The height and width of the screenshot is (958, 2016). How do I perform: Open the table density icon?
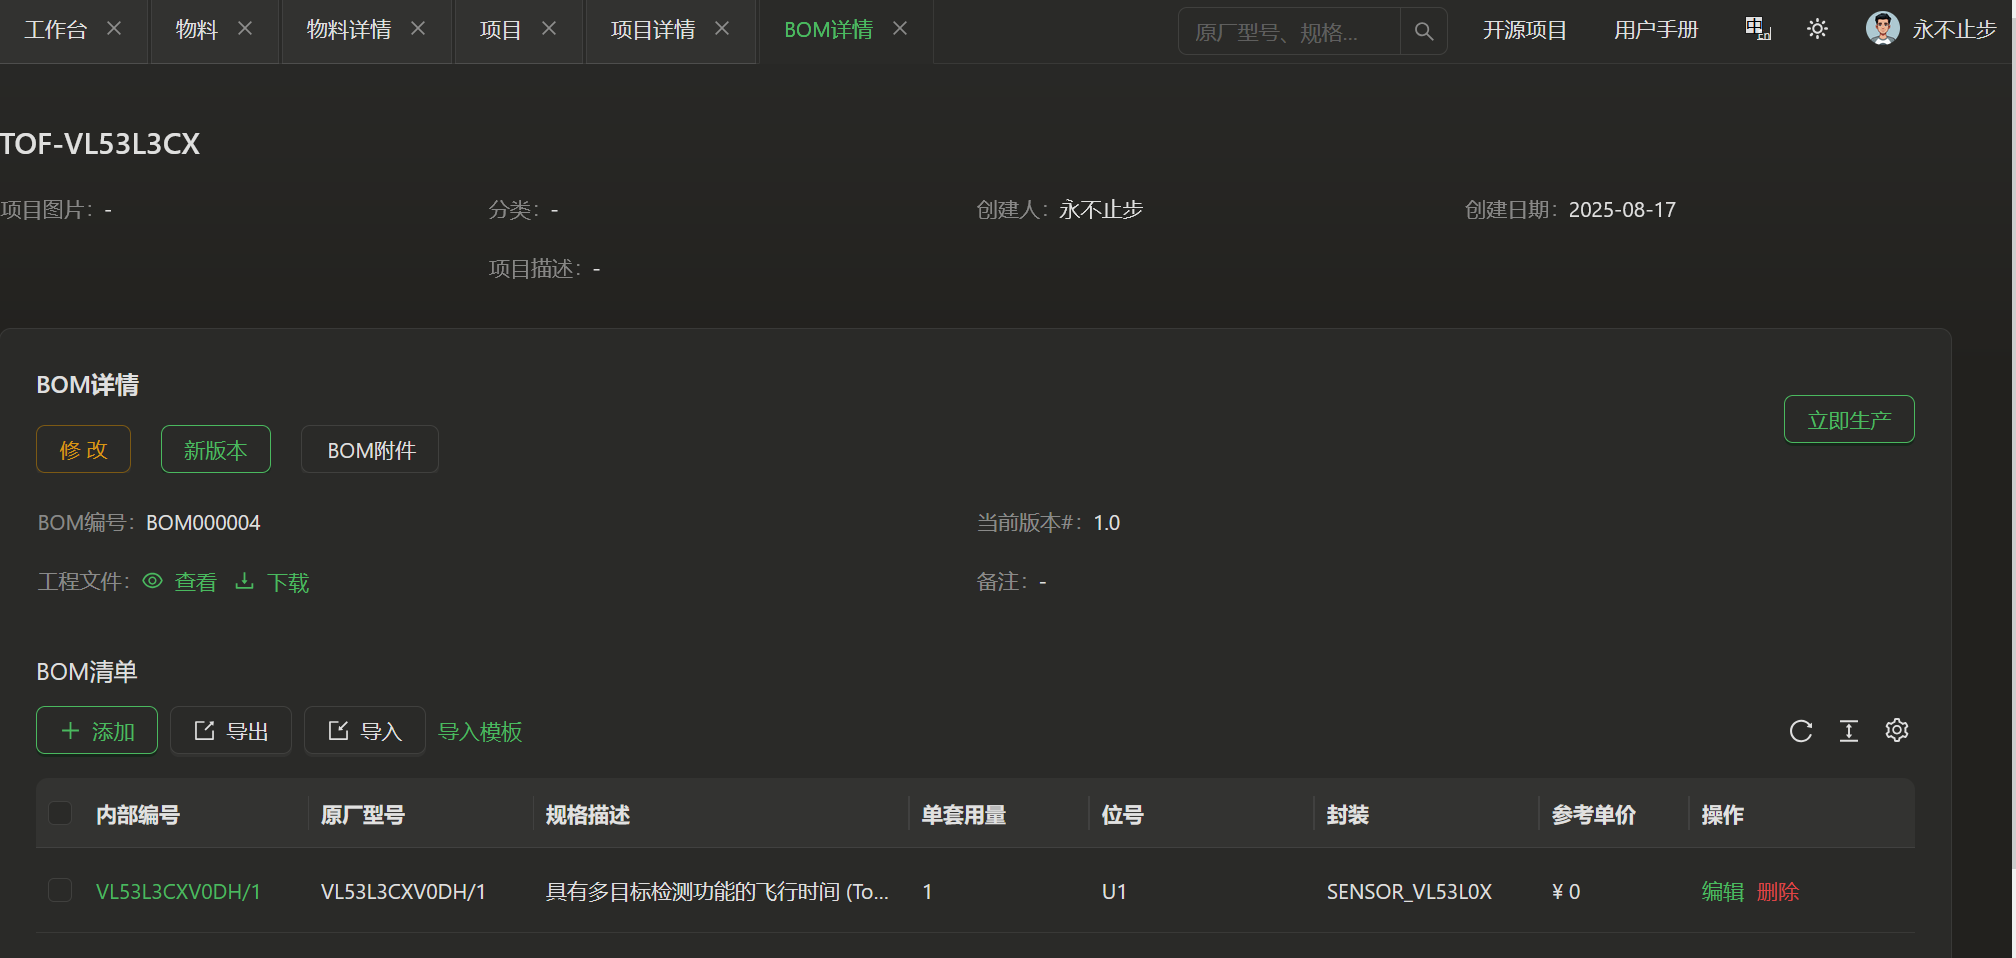(1848, 731)
